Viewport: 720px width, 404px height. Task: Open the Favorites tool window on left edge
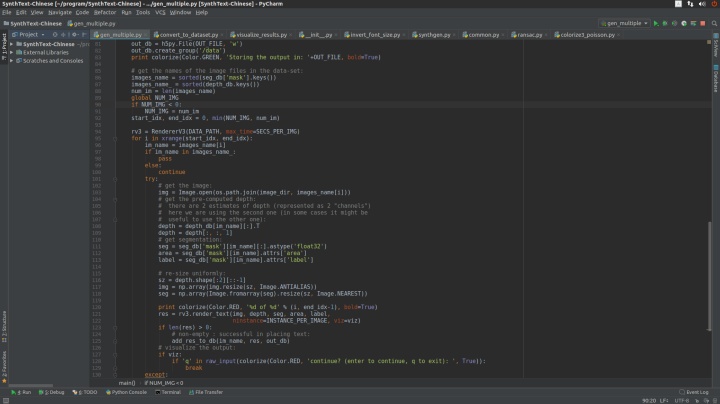(x=4, y=367)
